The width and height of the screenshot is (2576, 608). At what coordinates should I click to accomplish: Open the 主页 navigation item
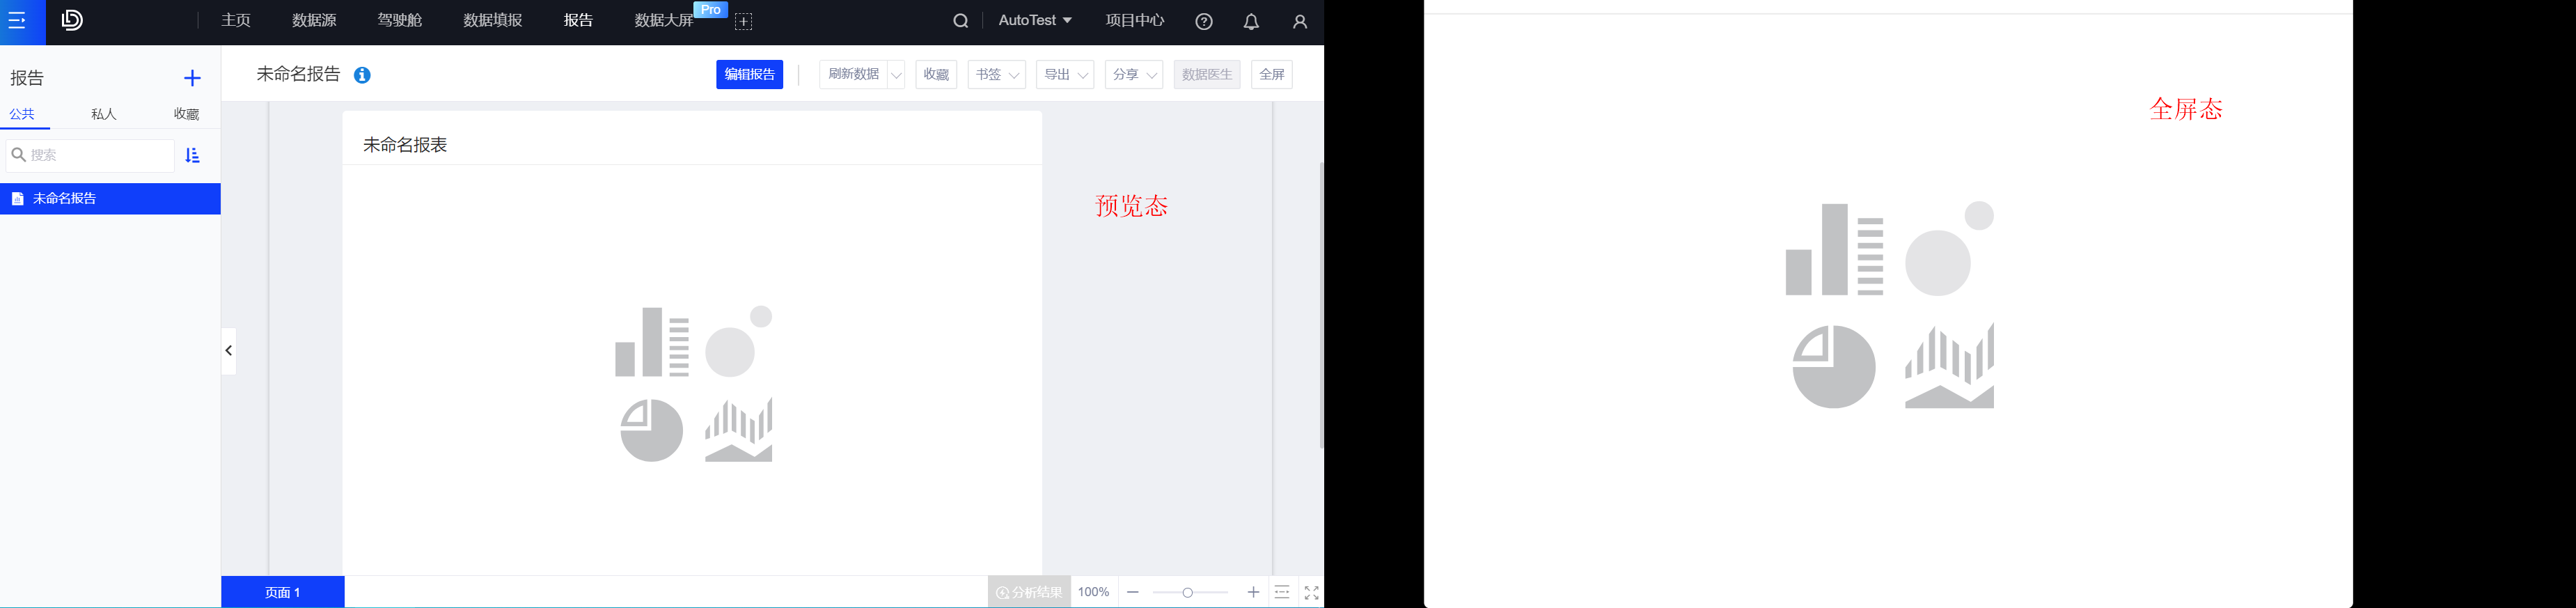[x=236, y=21]
